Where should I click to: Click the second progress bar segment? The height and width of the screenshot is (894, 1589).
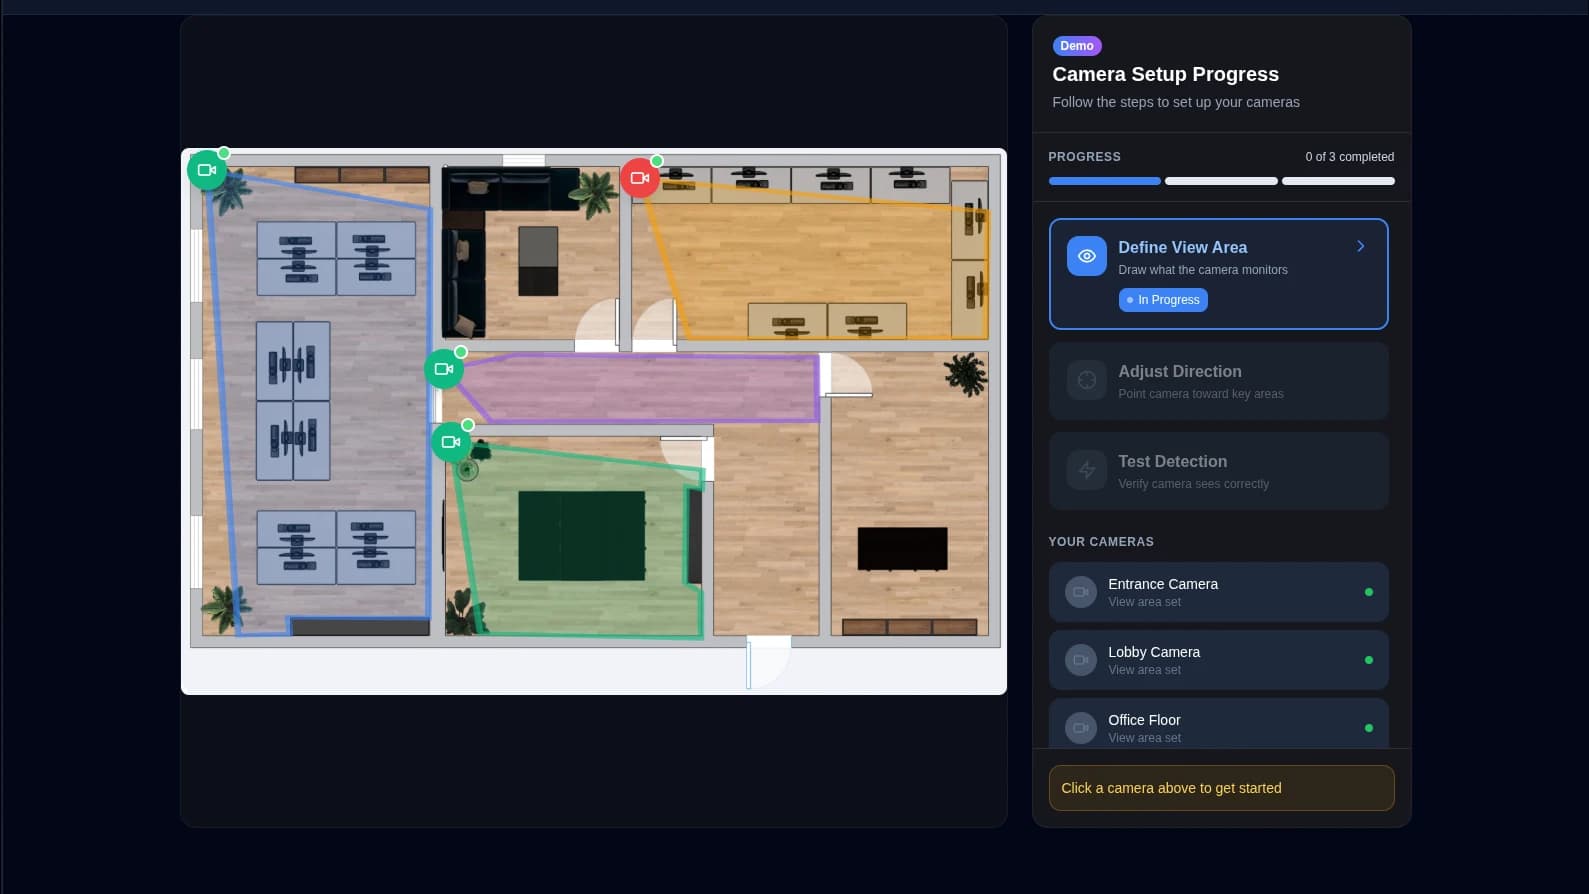pyautogui.click(x=1221, y=181)
